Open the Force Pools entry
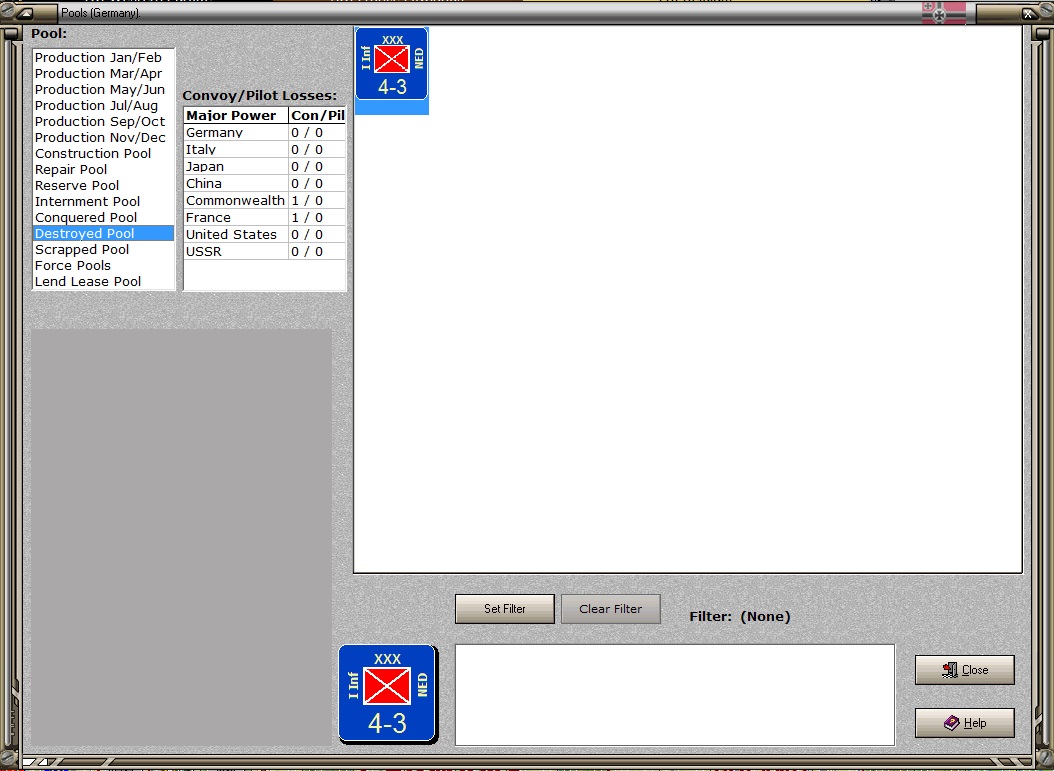 click(104, 266)
